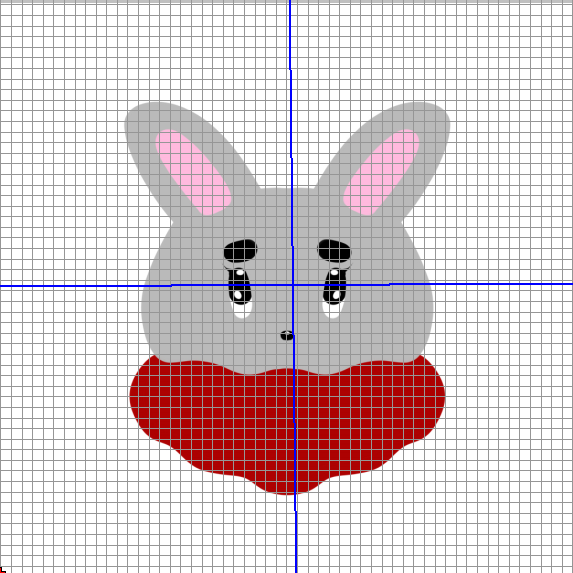Click the bunny's left black eyebrow
This screenshot has width=573, height=573.
point(240,251)
